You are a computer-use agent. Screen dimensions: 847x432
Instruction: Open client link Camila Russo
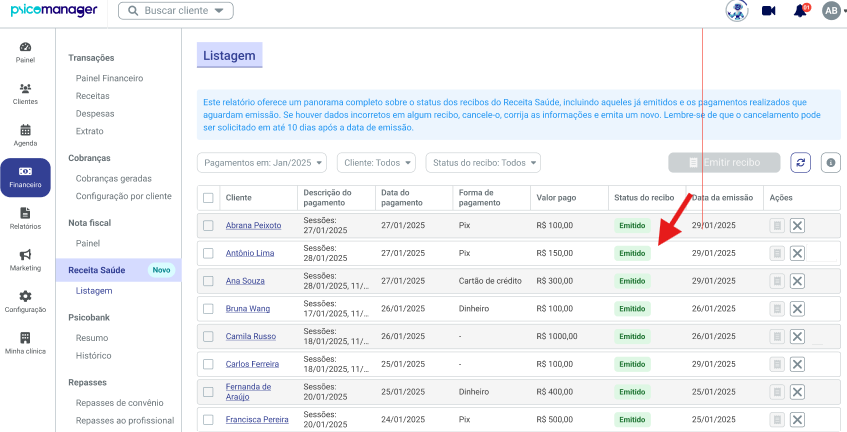click(251, 336)
